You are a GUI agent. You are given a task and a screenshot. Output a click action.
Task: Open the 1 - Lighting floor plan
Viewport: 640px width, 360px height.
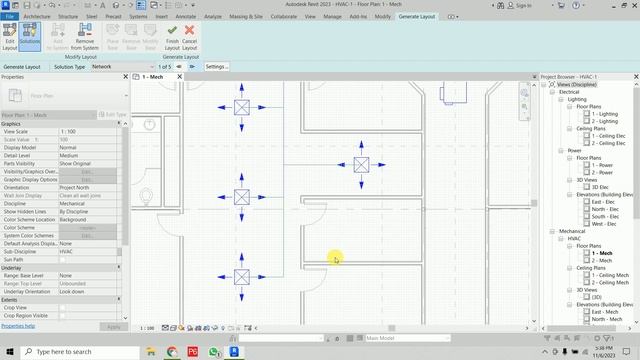click(x=605, y=114)
